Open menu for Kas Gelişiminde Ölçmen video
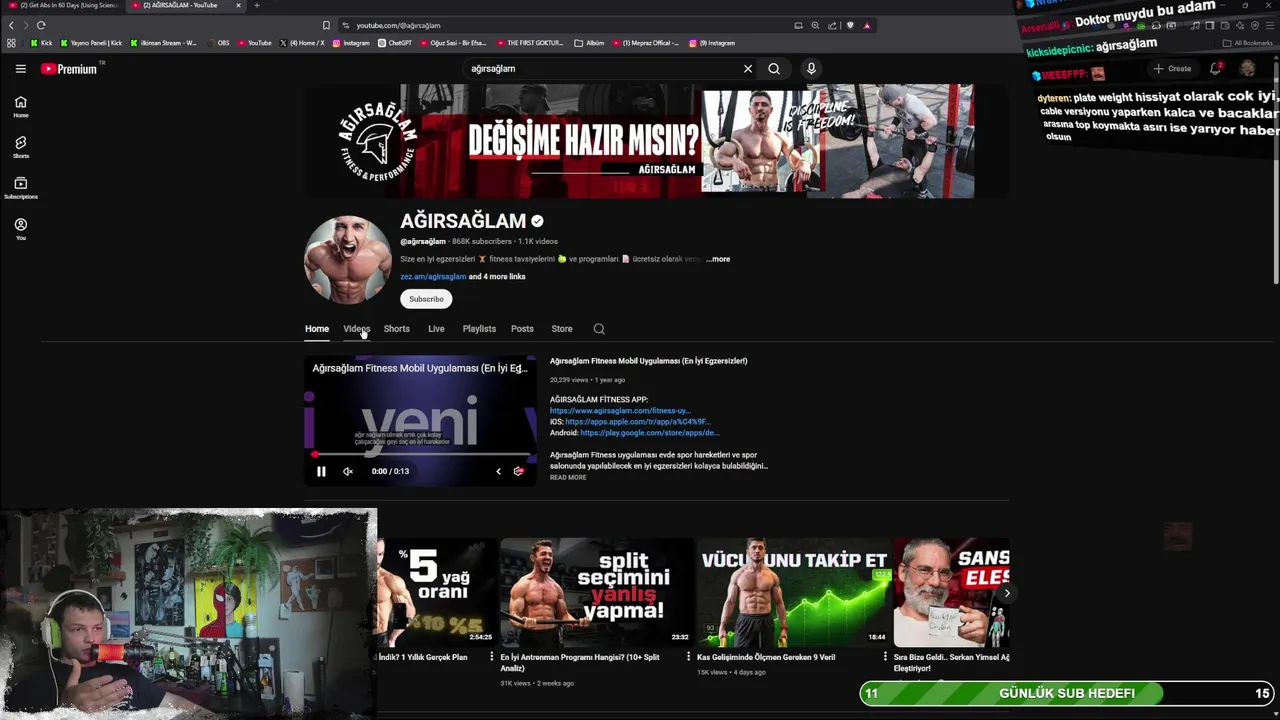 885,658
